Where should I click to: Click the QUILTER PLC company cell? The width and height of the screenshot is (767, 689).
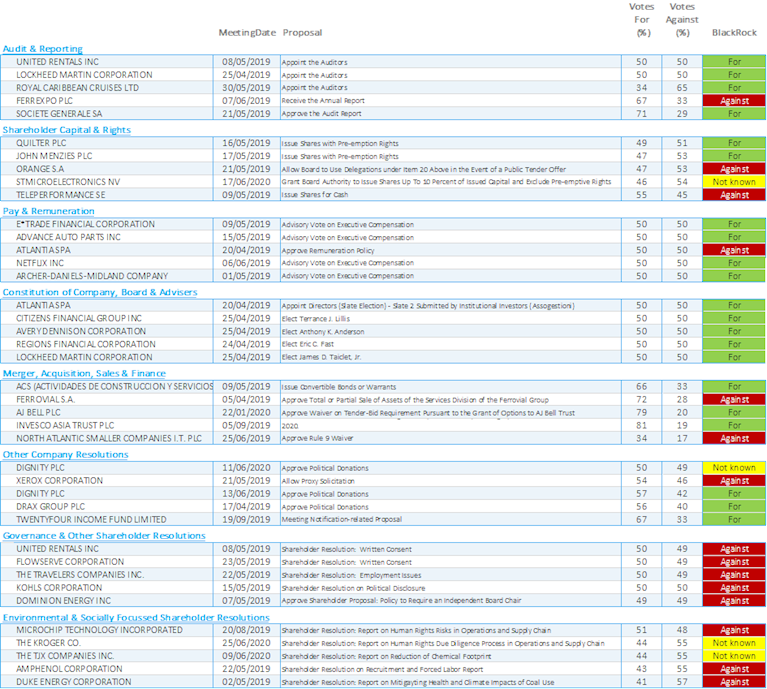107,143
